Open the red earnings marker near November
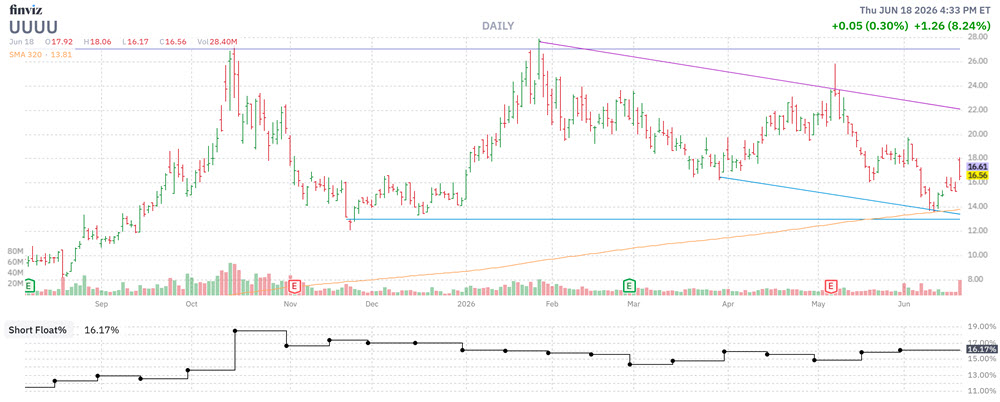 [294, 286]
